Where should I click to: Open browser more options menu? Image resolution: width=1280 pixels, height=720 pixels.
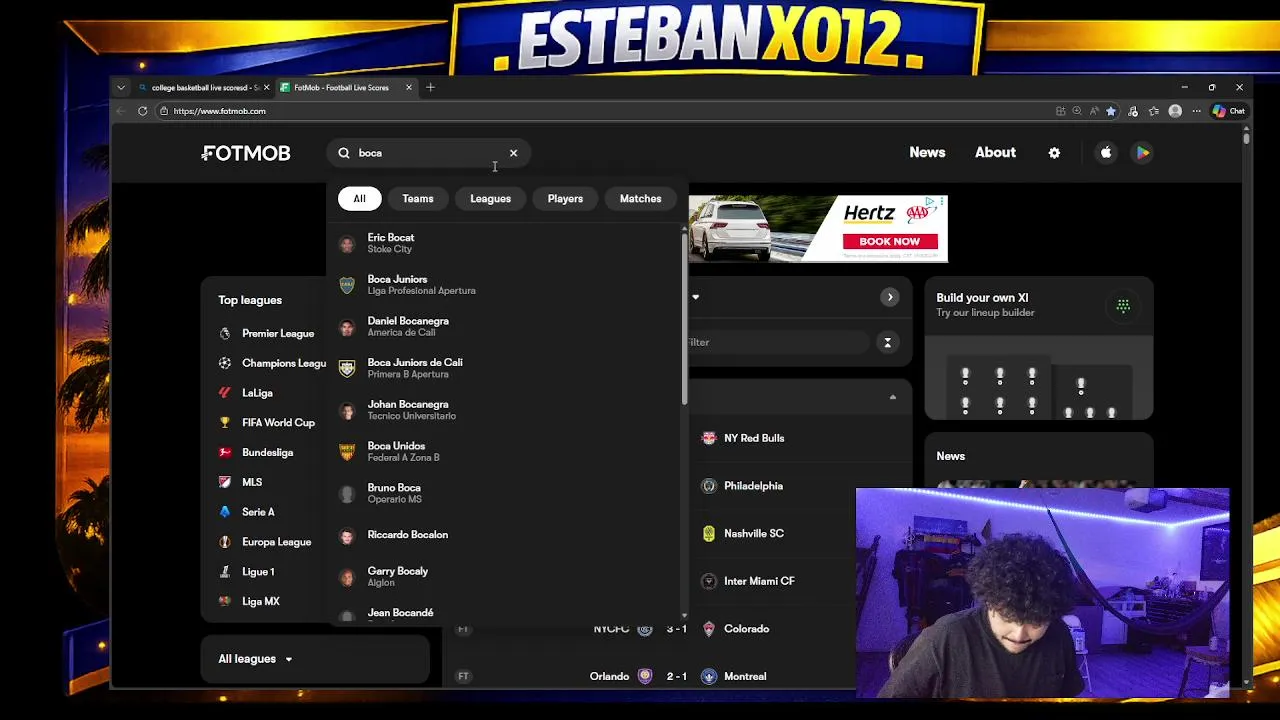1196,111
